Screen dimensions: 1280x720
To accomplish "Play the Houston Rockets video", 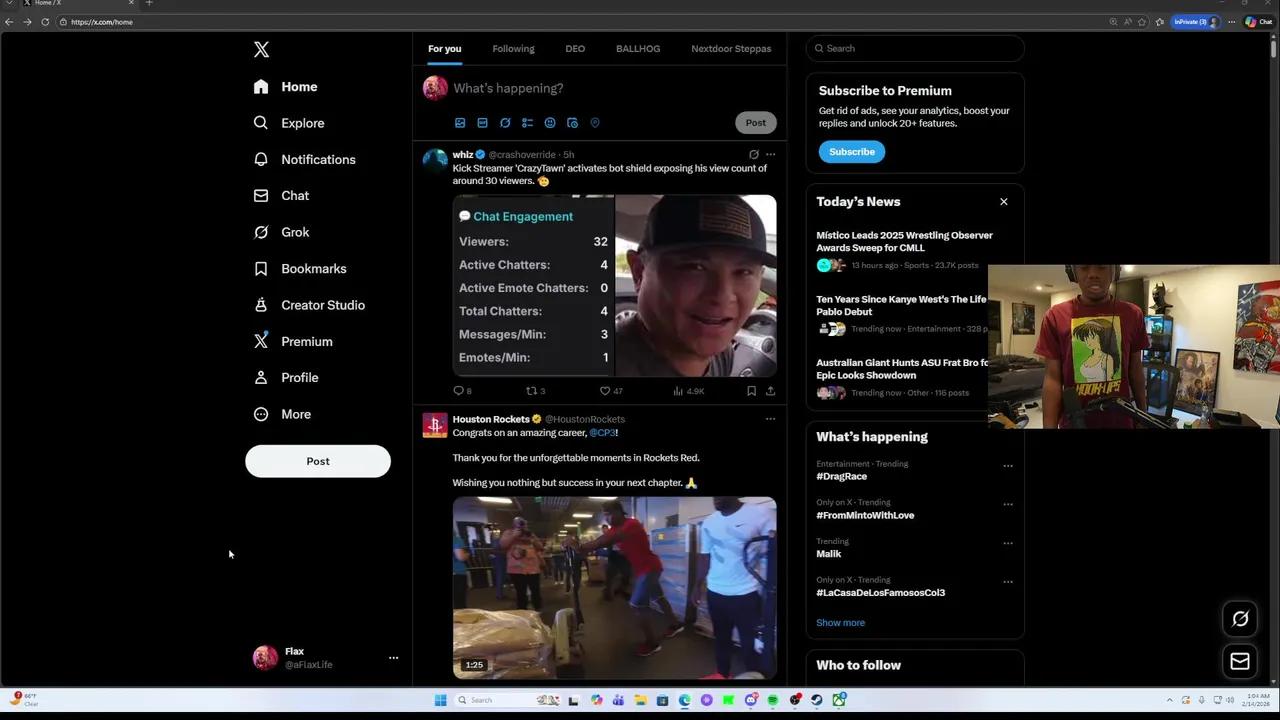I will pos(614,588).
